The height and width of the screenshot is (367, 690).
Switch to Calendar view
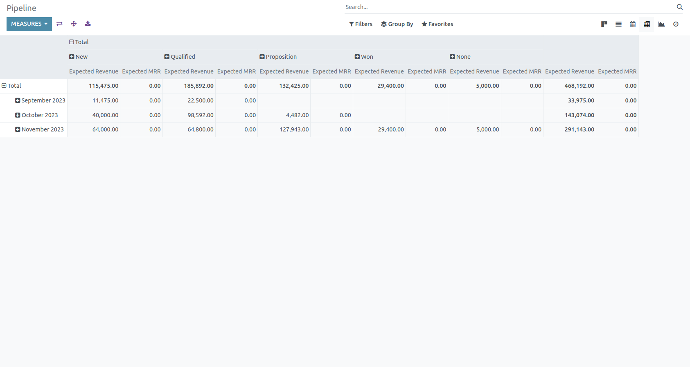coord(632,24)
